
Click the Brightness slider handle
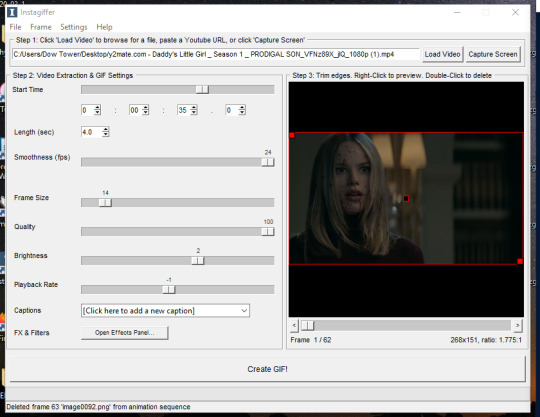click(x=198, y=261)
